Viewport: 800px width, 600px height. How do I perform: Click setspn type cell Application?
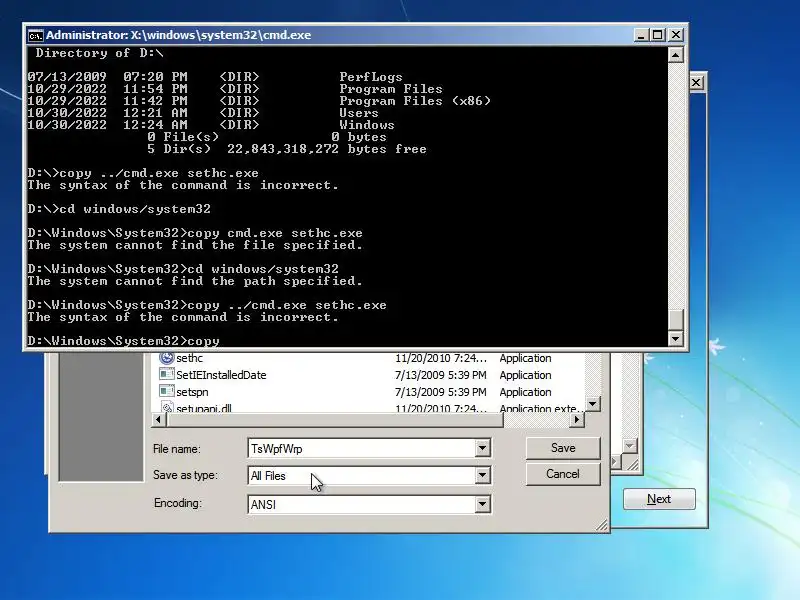(x=526, y=392)
